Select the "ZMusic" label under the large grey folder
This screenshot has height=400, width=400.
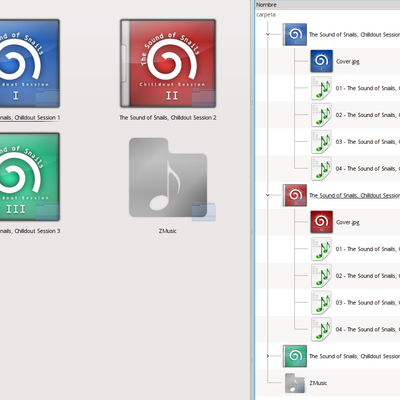click(x=168, y=231)
